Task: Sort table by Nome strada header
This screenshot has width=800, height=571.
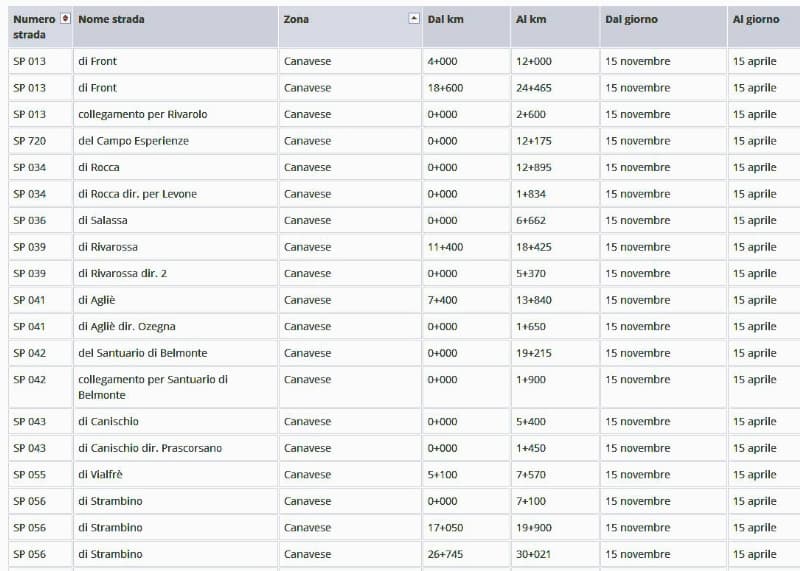Action: click(111, 19)
